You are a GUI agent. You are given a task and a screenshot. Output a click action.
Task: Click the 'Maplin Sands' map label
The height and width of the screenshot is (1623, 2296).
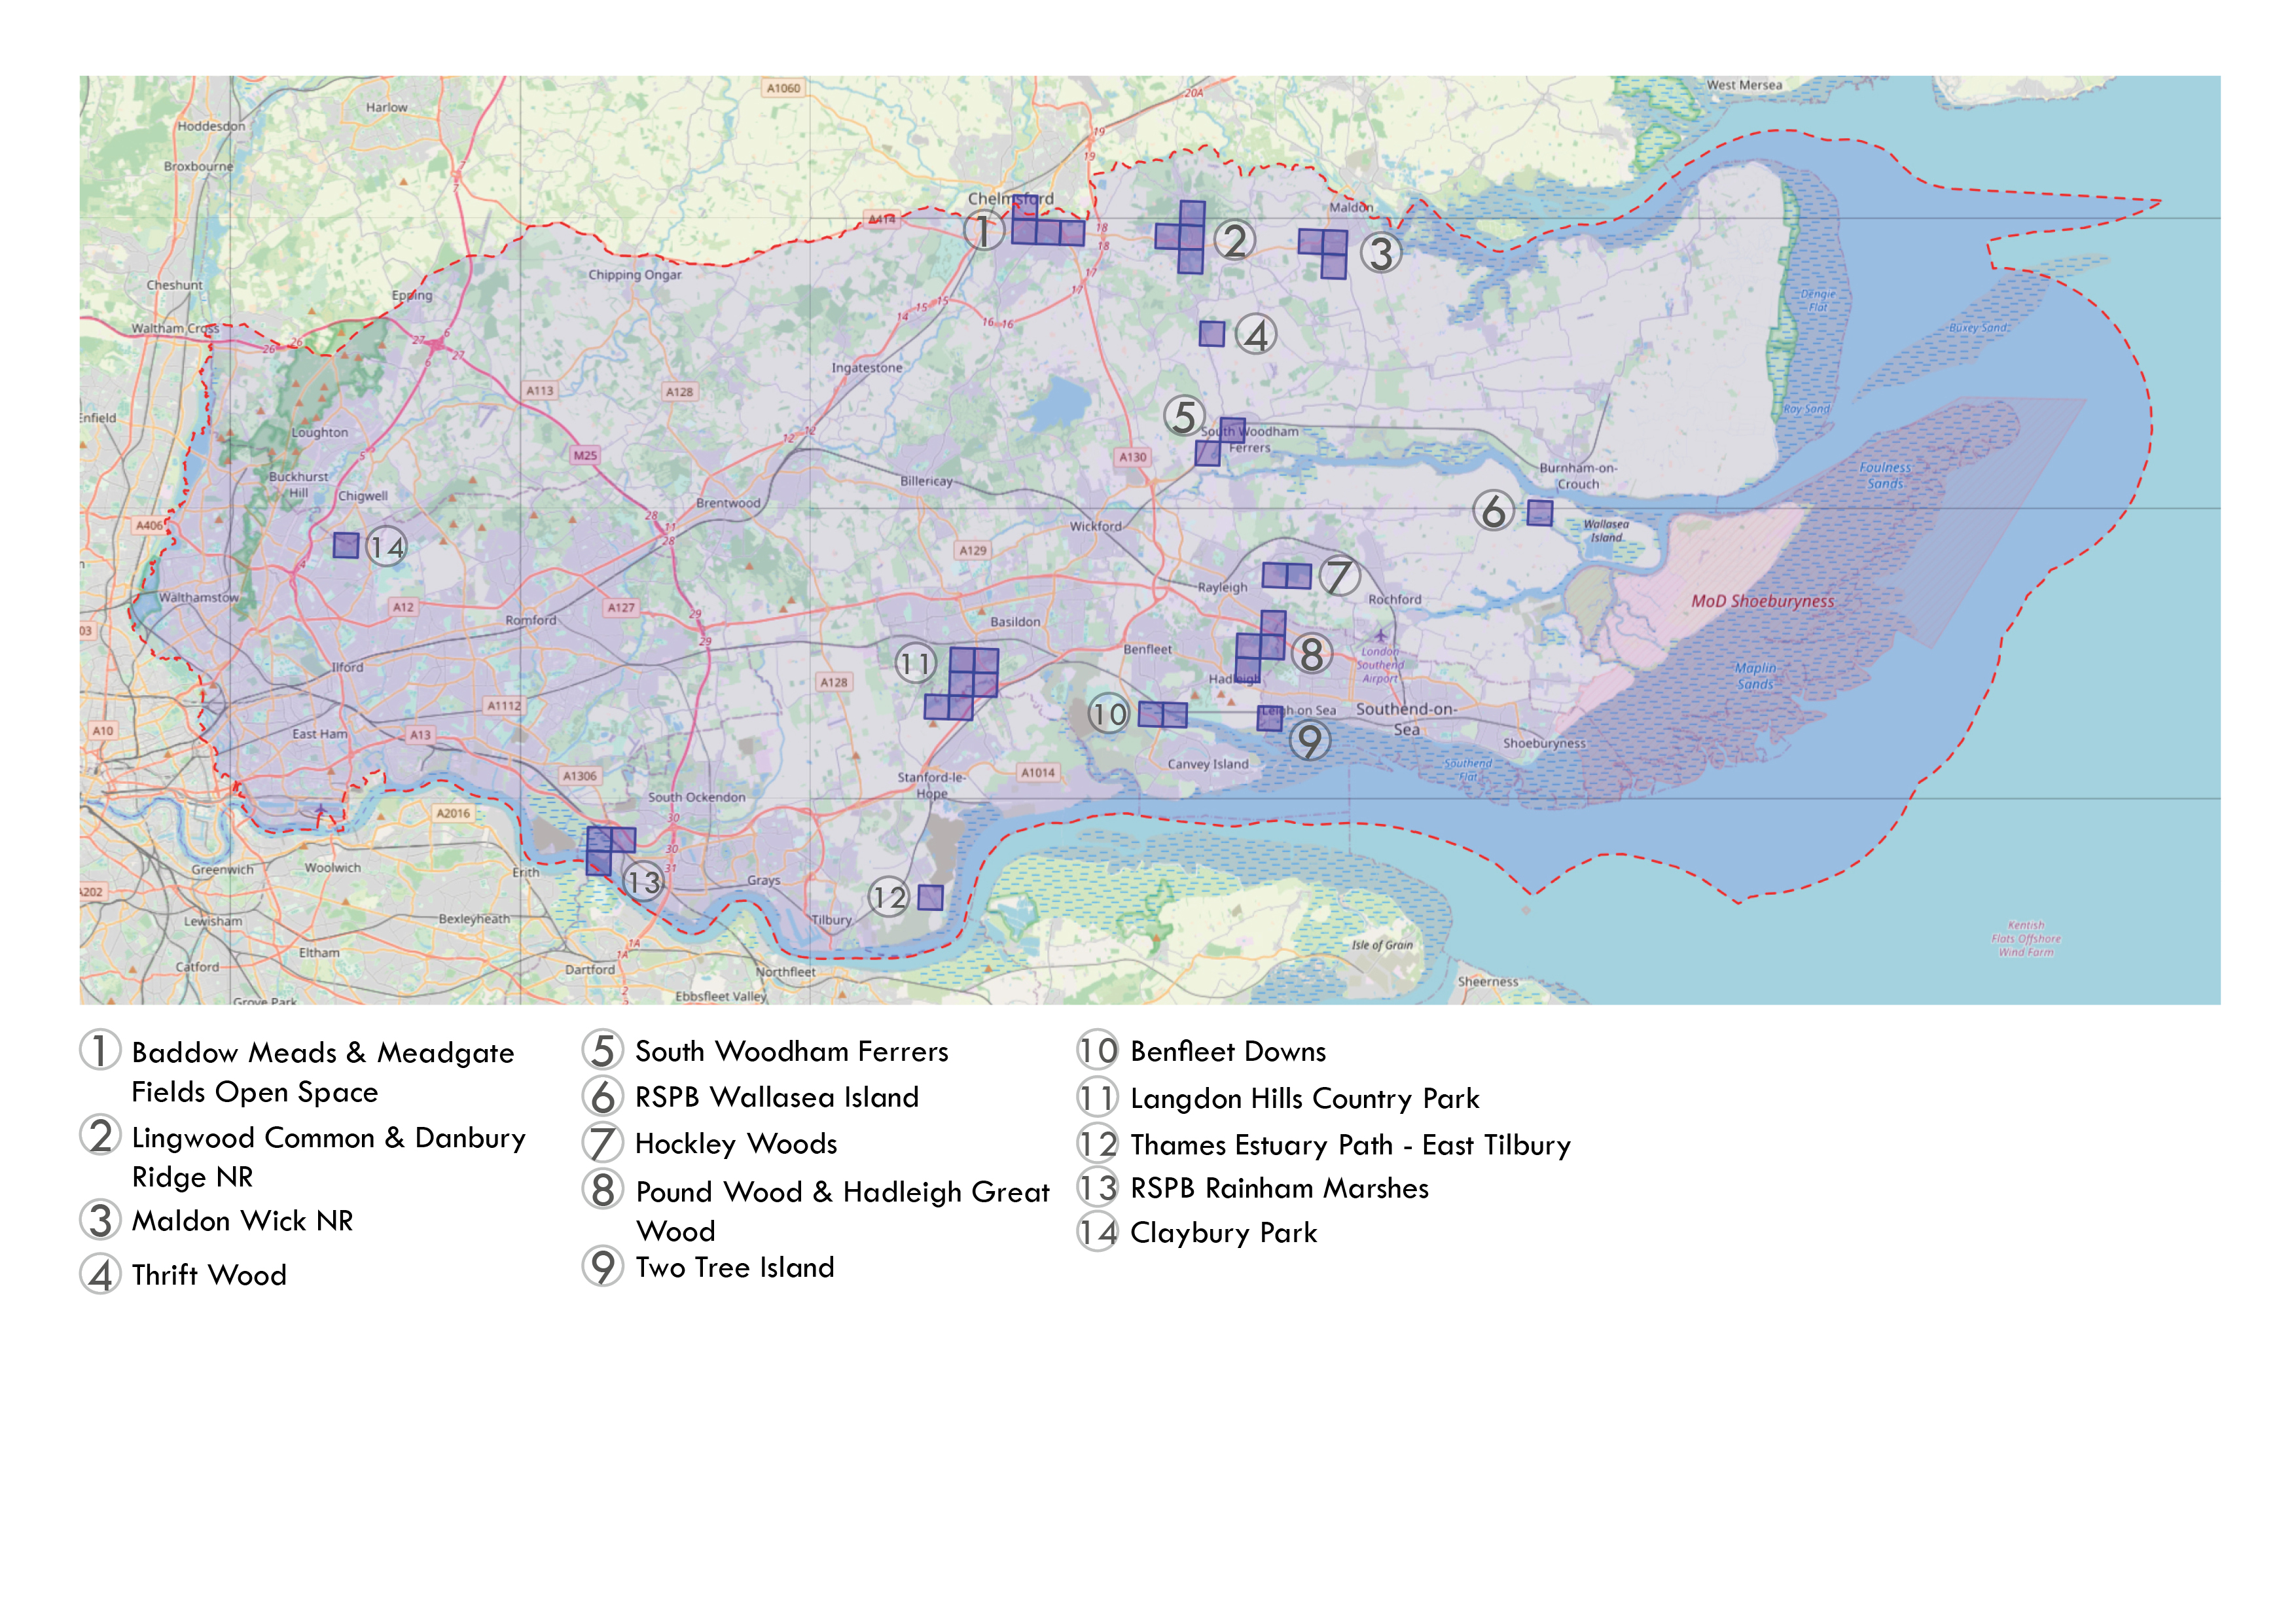pos(1756,676)
